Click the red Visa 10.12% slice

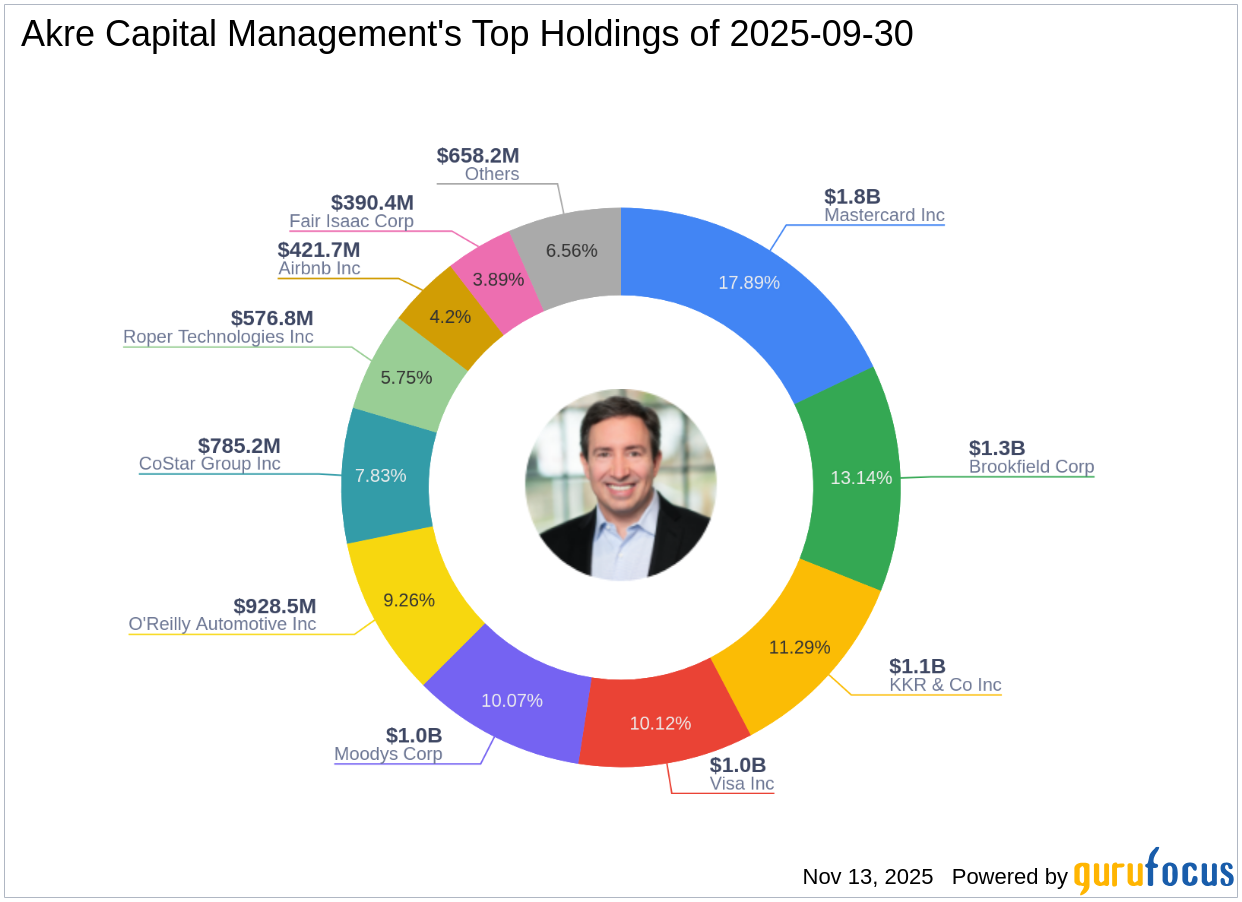coord(660,722)
